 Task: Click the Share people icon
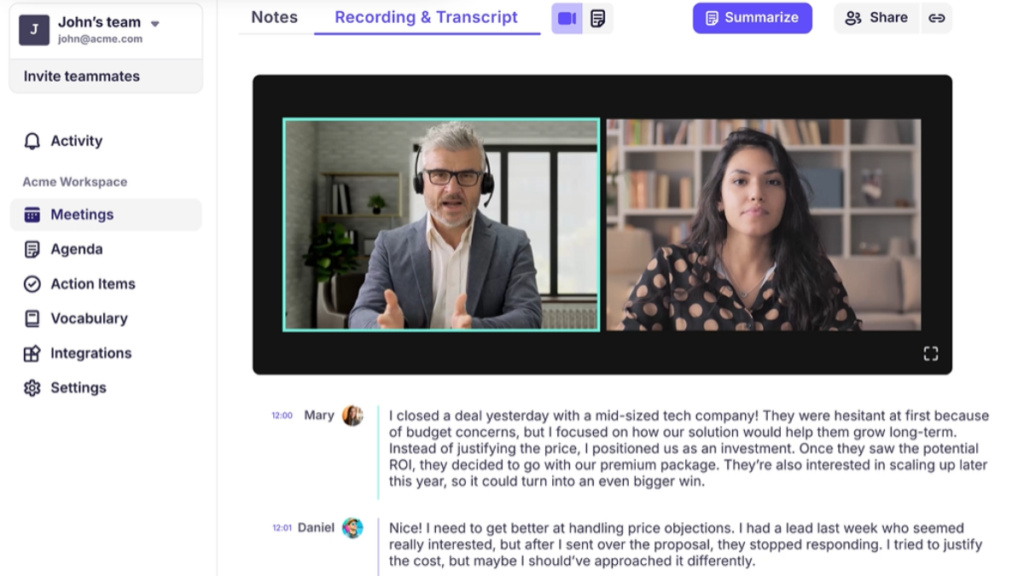pos(854,17)
